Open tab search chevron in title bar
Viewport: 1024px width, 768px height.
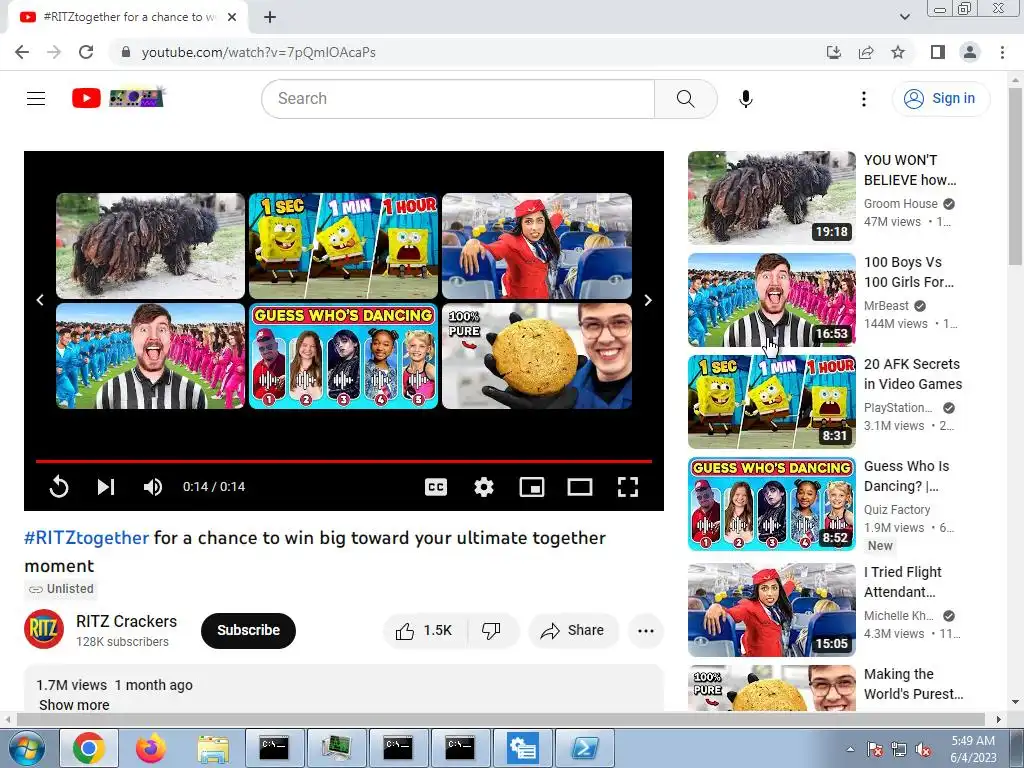coord(904,17)
